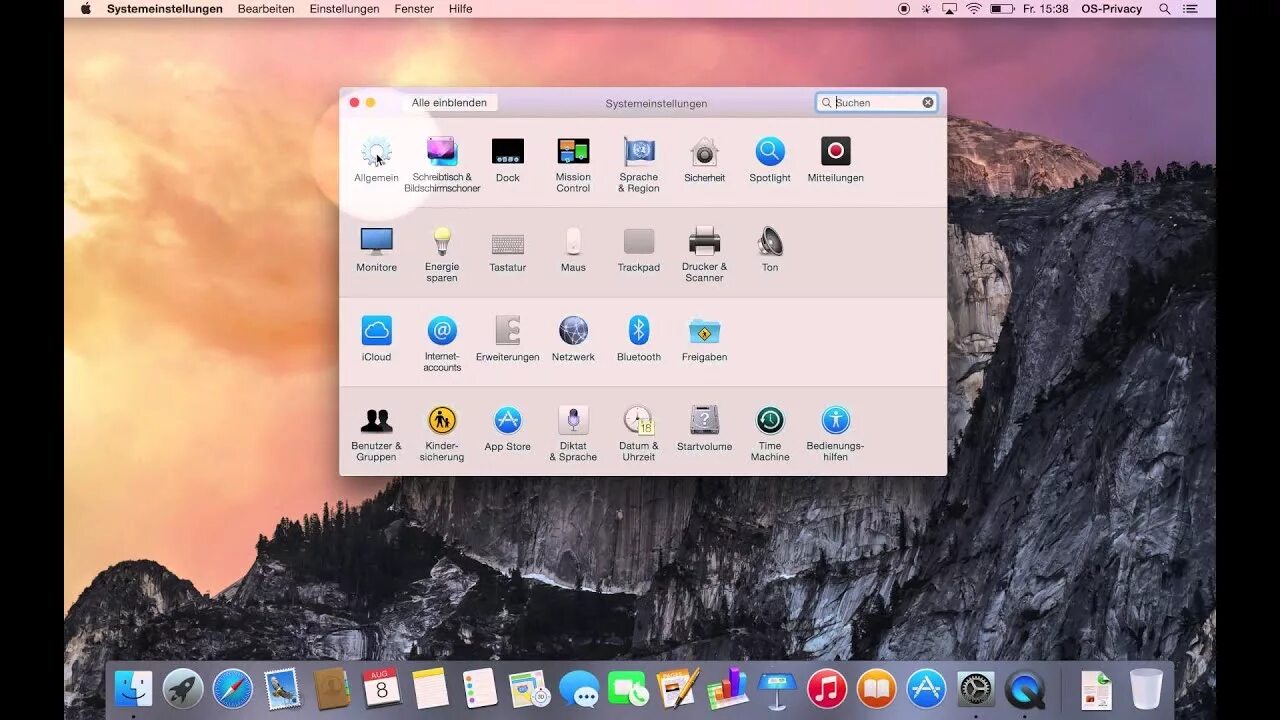Open the Maus preference pane

tap(573, 250)
